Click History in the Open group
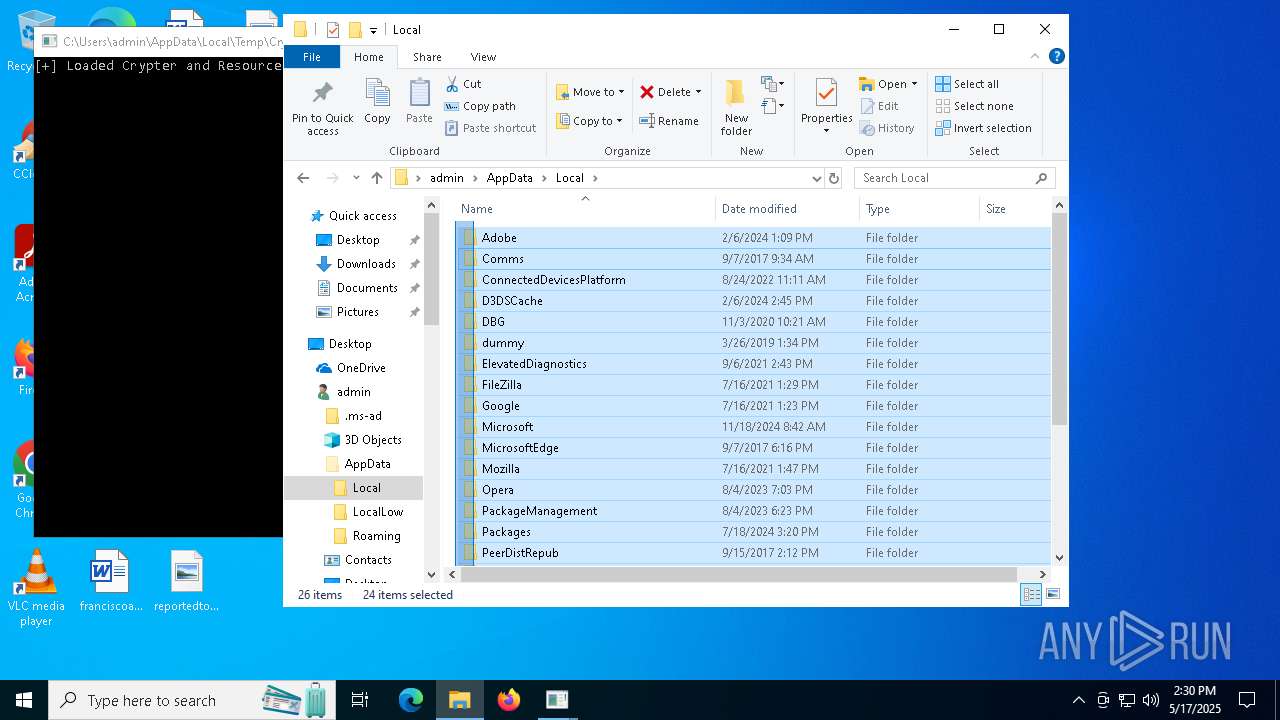Image resolution: width=1280 pixels, height=720 pixels. [887, 128]
